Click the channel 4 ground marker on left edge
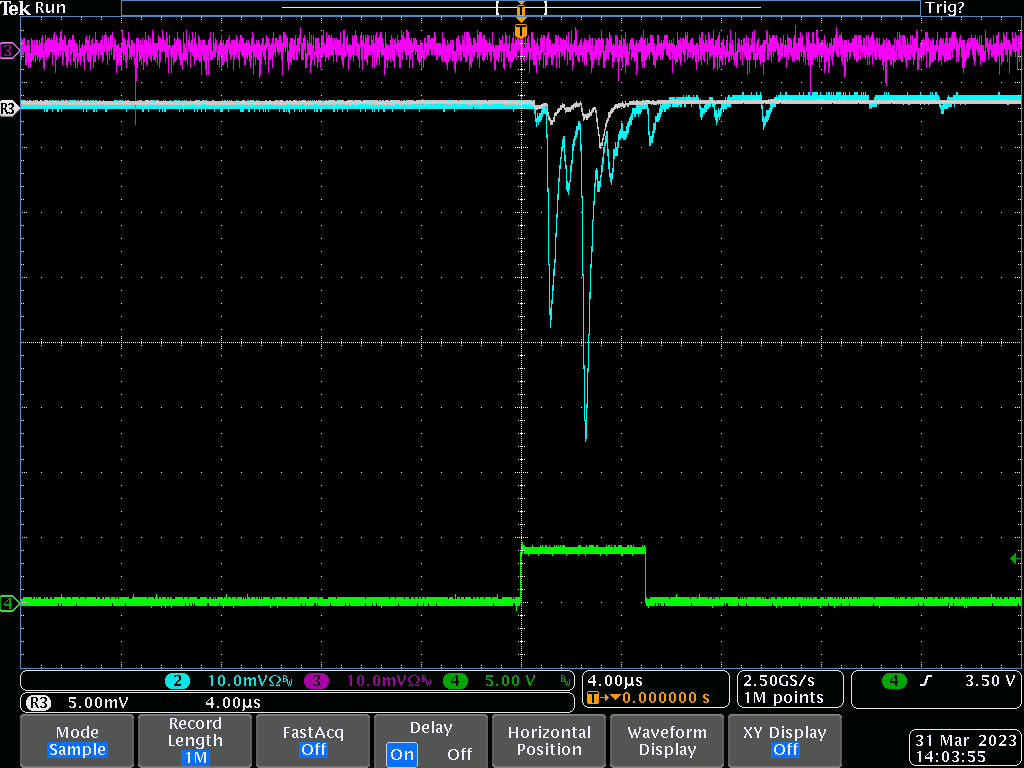The image size is (1024, 768). 9,603
